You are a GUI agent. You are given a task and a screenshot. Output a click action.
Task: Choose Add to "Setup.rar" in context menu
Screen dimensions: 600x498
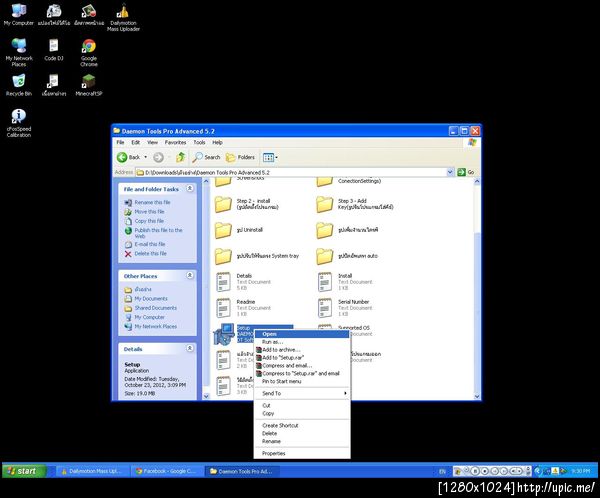302,358
